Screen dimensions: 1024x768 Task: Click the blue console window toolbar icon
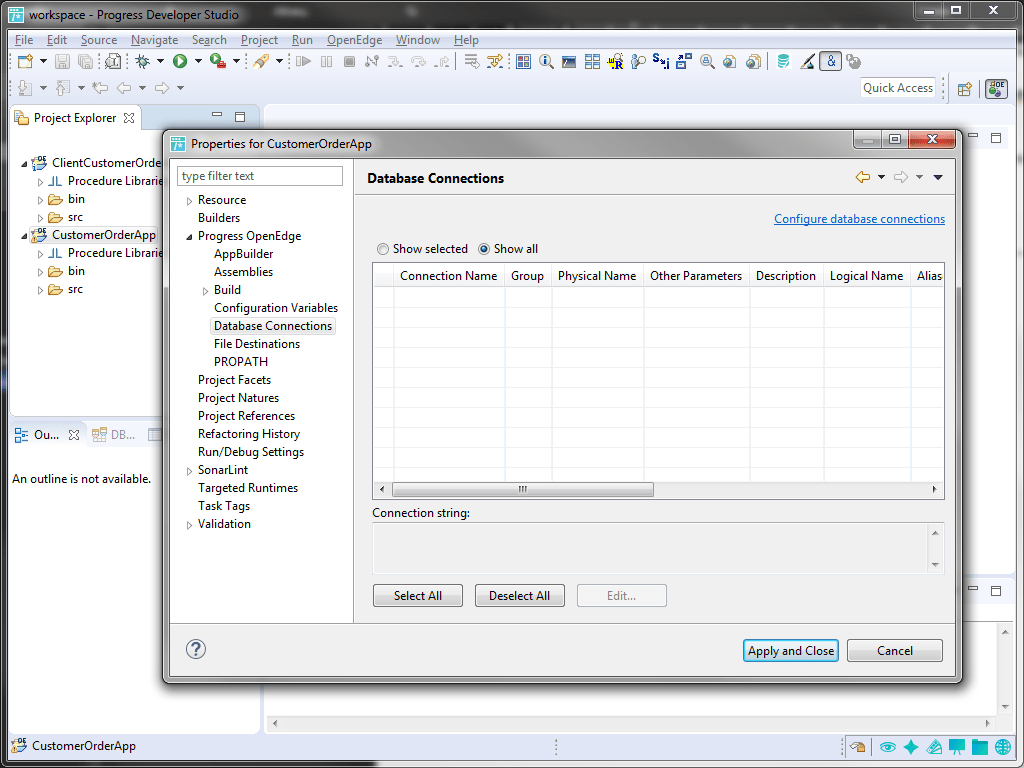tap(569, 61)
